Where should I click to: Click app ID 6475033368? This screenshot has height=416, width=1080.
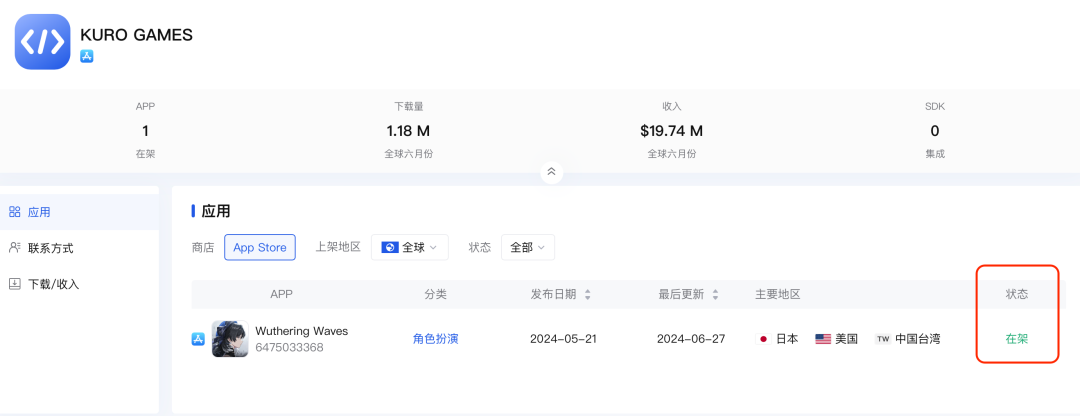click(289, 348)
